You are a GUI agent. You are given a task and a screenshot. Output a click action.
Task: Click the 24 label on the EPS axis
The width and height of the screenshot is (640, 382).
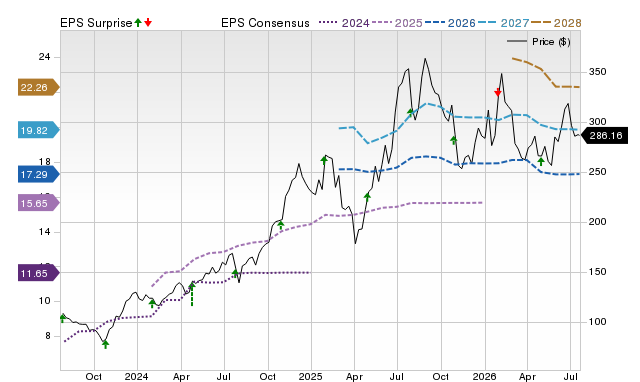tap(44, 57)
